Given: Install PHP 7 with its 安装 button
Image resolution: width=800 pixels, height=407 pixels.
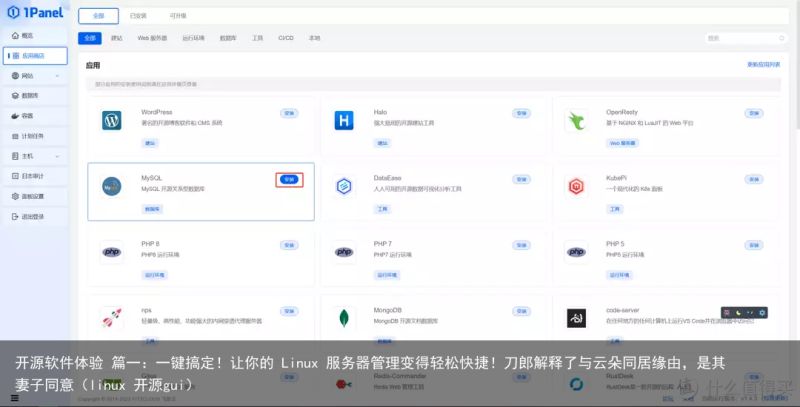Looking at the screenshot, I should coord(521,245).
